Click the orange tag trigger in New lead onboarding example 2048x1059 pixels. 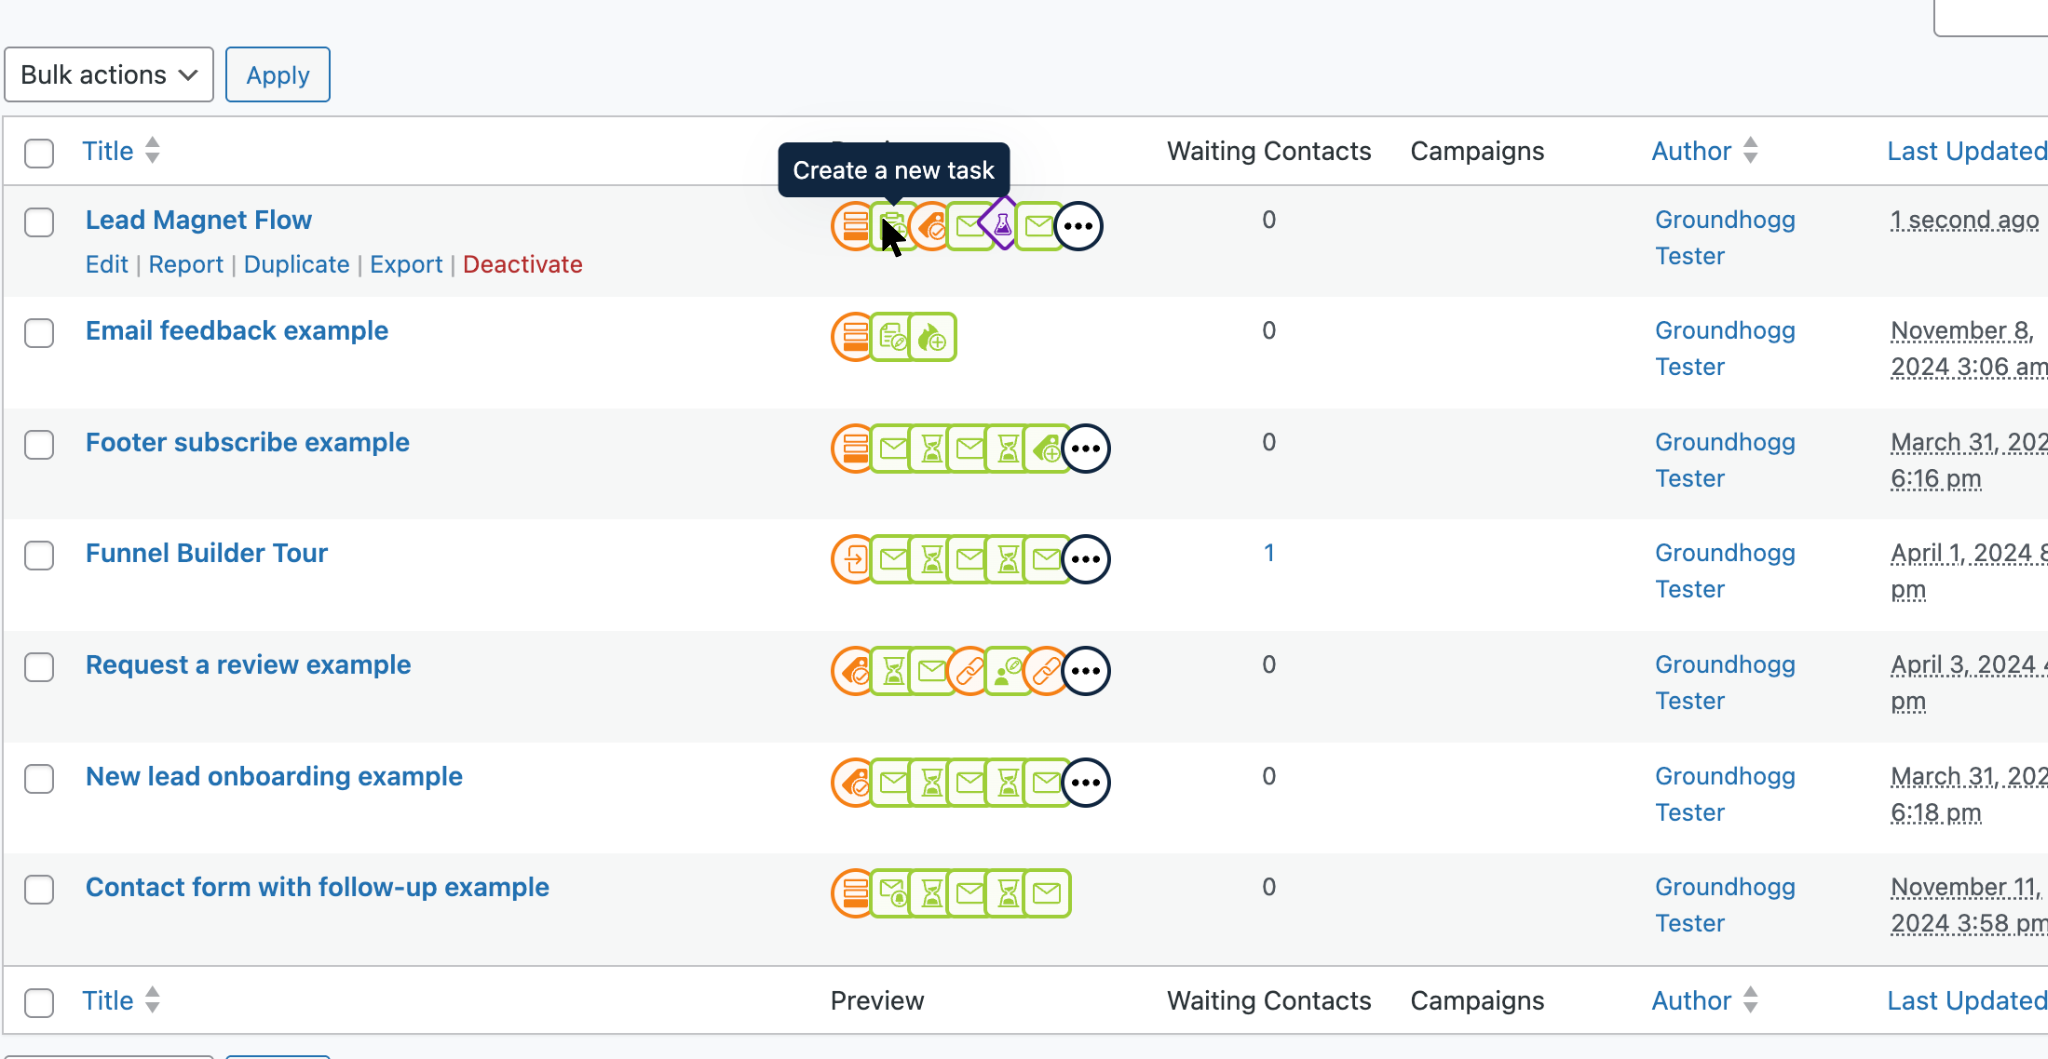tap(854, 782)
